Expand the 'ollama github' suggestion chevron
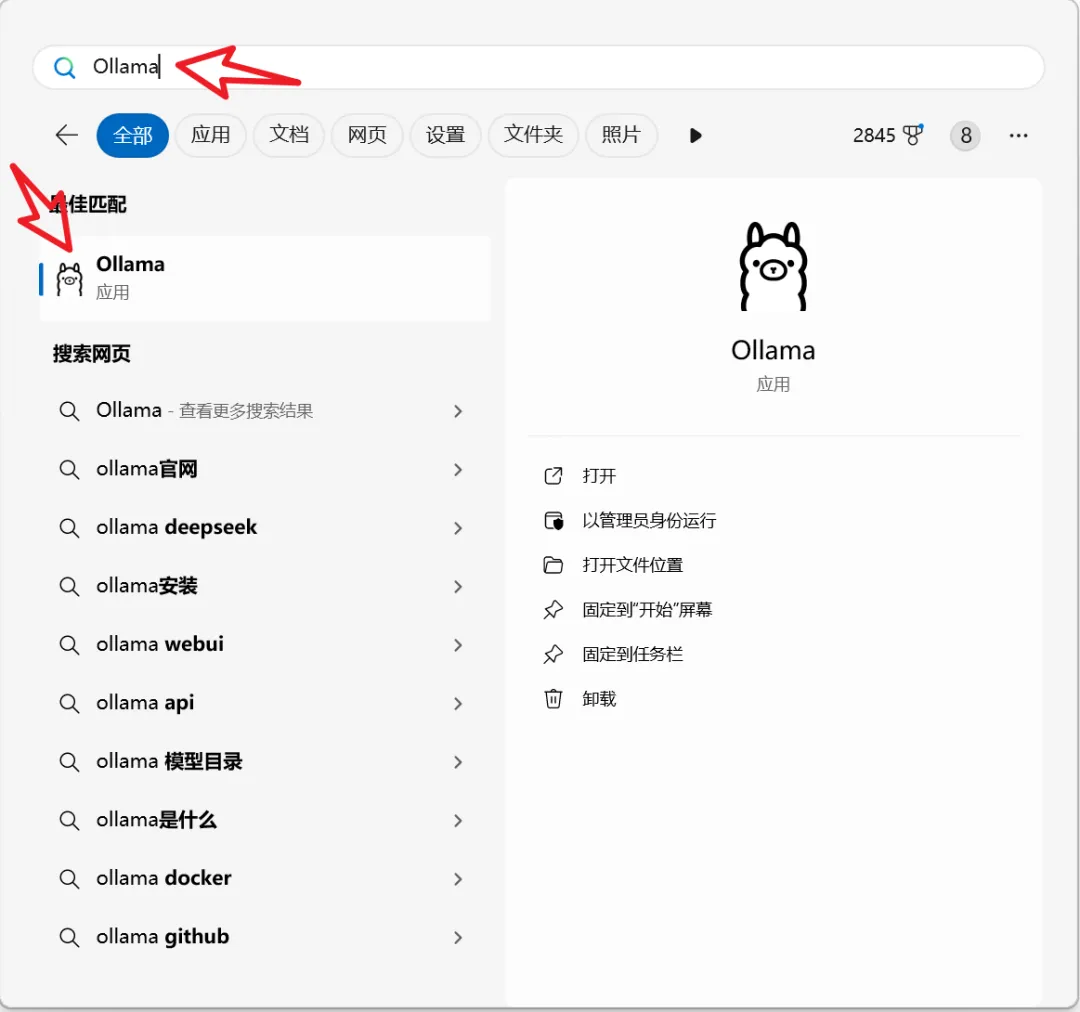Image resolution: width=1080 pixels, height=1012 pixels. [x=458, y=937]
